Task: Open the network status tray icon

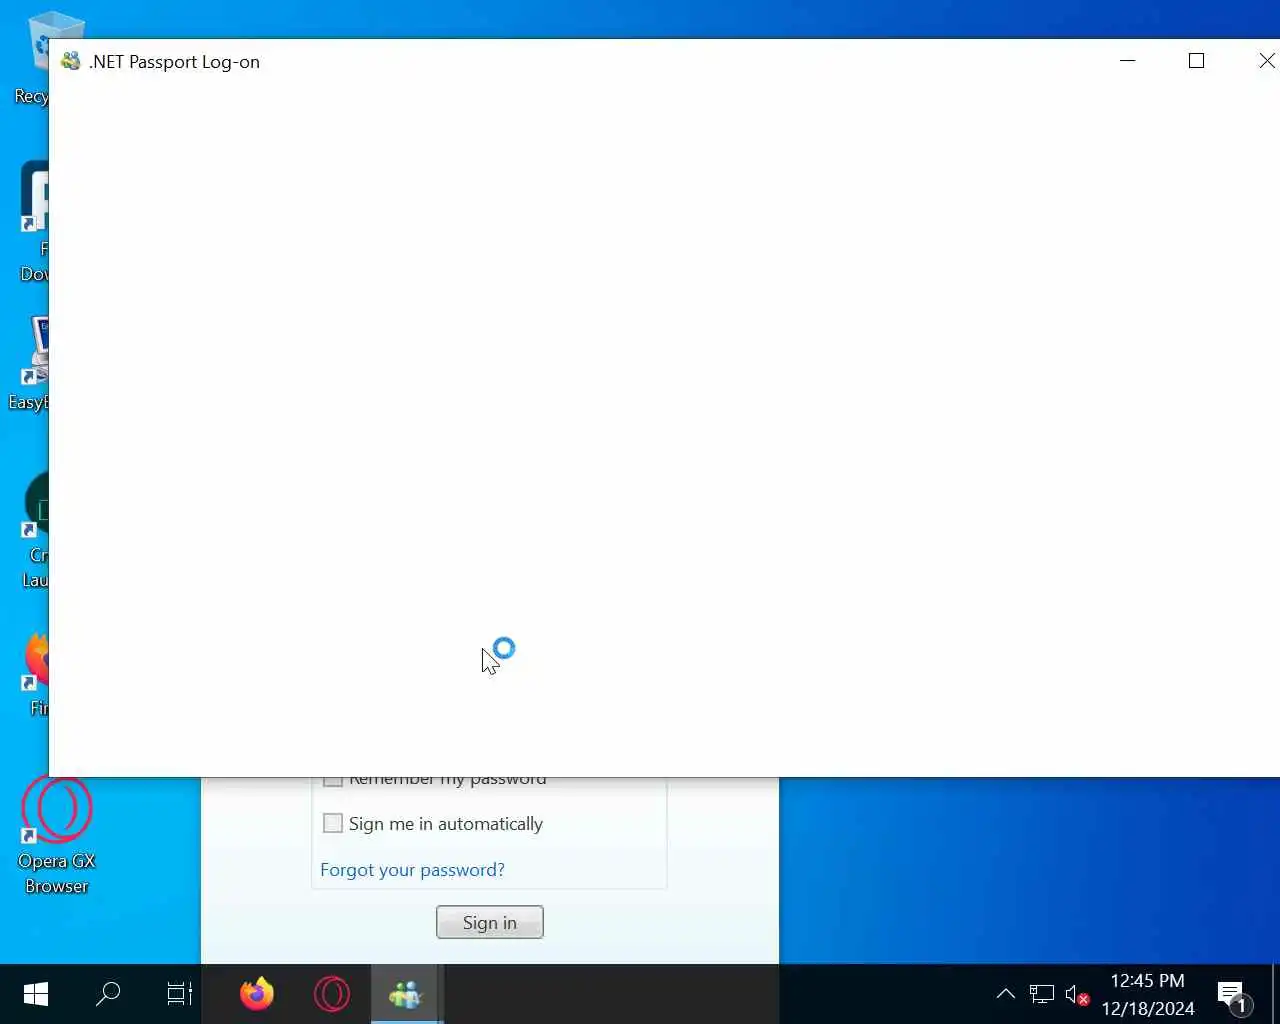Action: tap(1042, 994)
